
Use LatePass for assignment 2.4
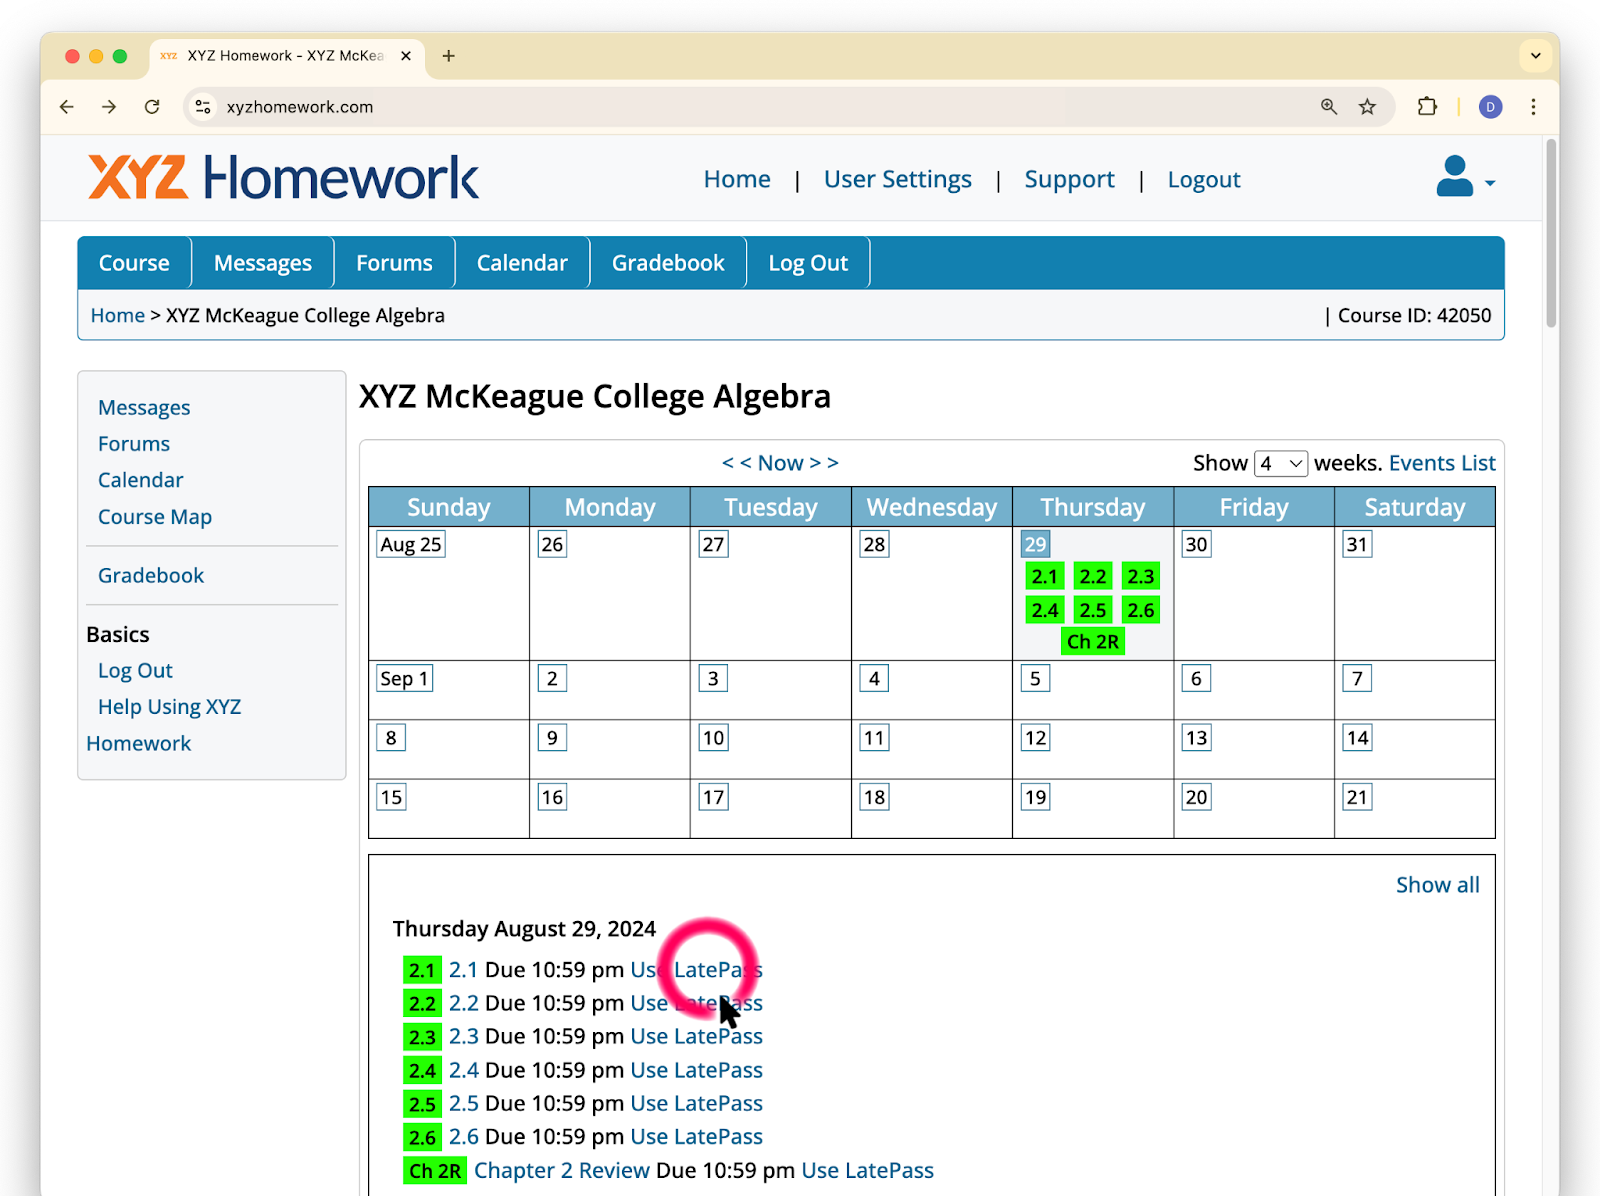[x=697, y=1071]
